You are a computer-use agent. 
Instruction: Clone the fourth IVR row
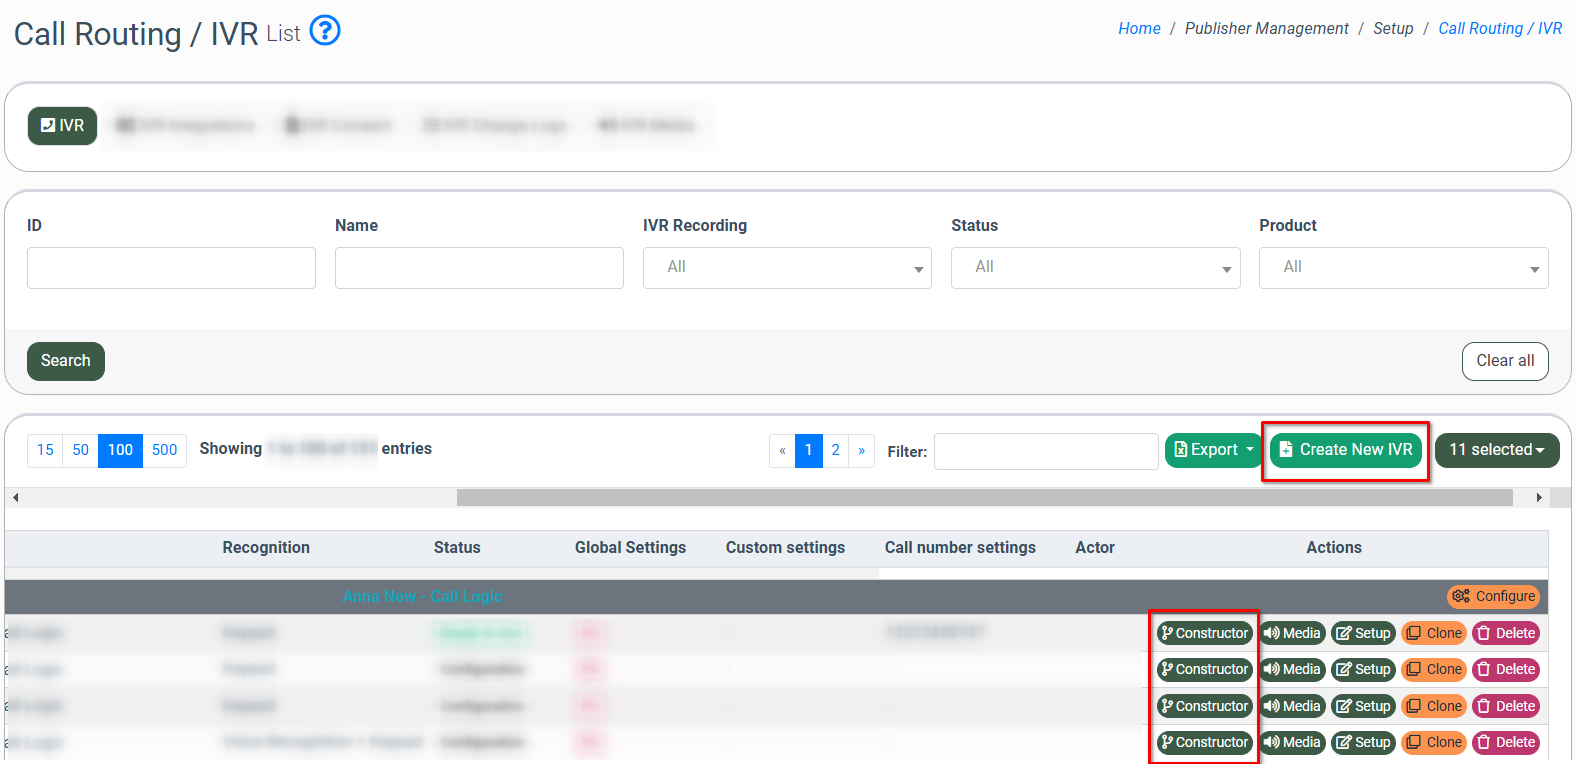[x=1434, y=742]
